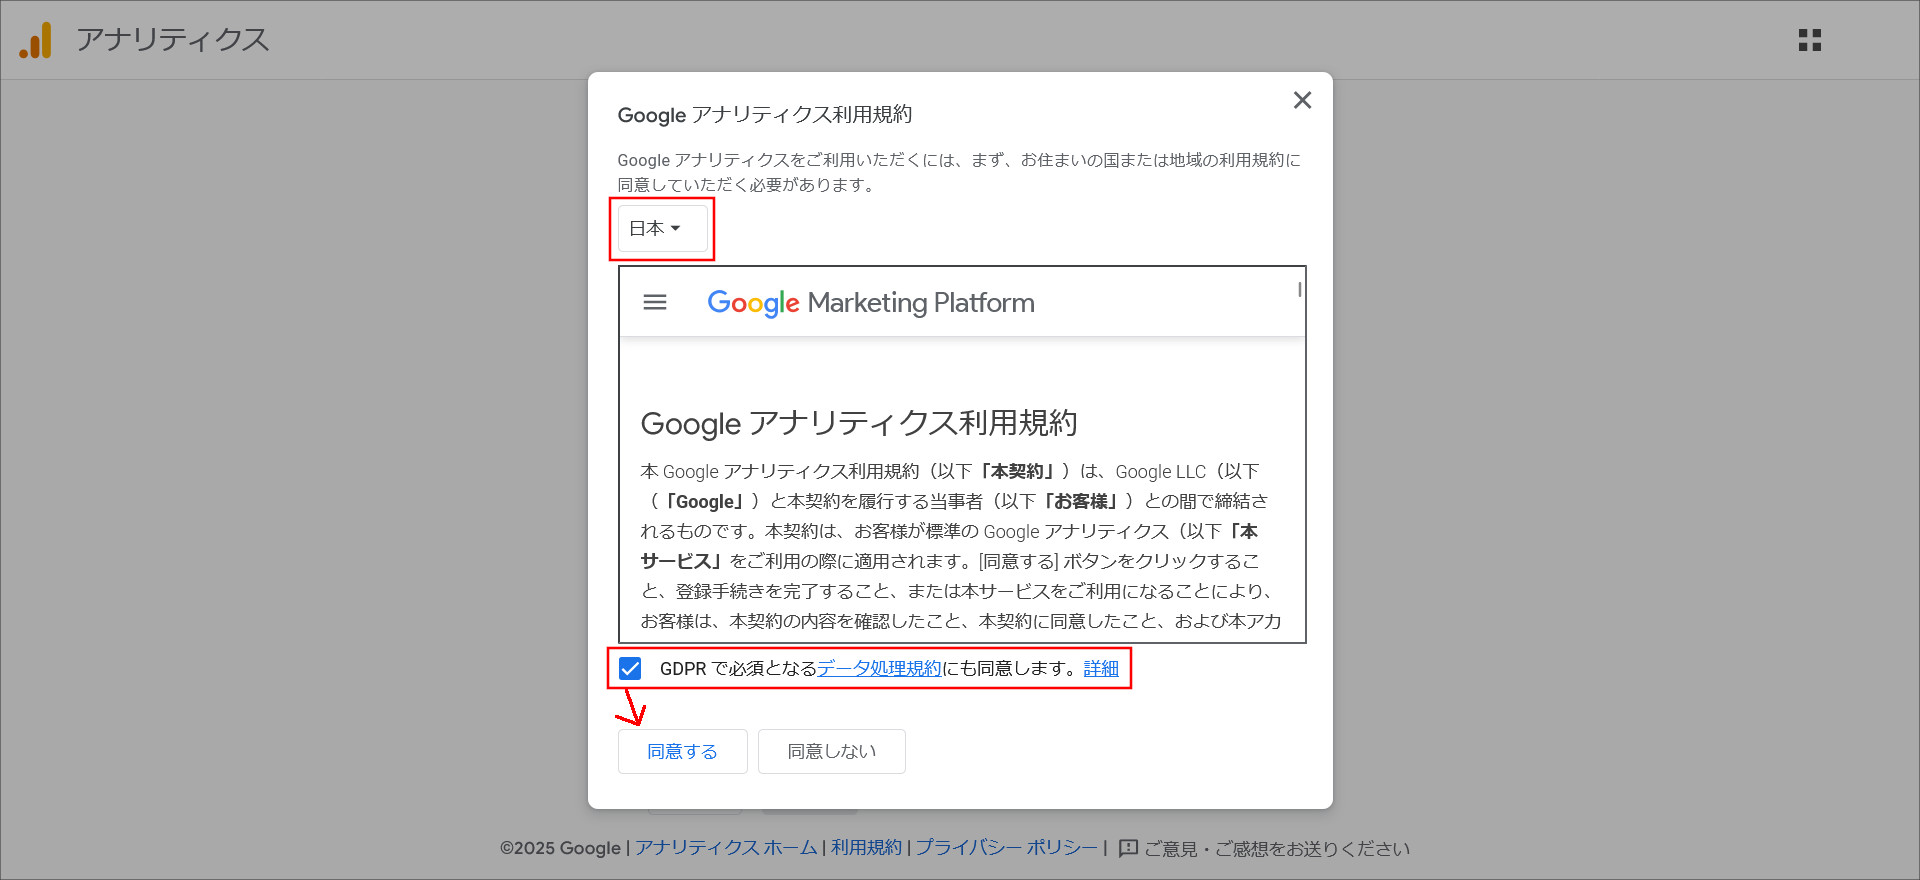
Task: Click ご意見・ご感想をお送りください feedback link
Action: click(1277, 849)
